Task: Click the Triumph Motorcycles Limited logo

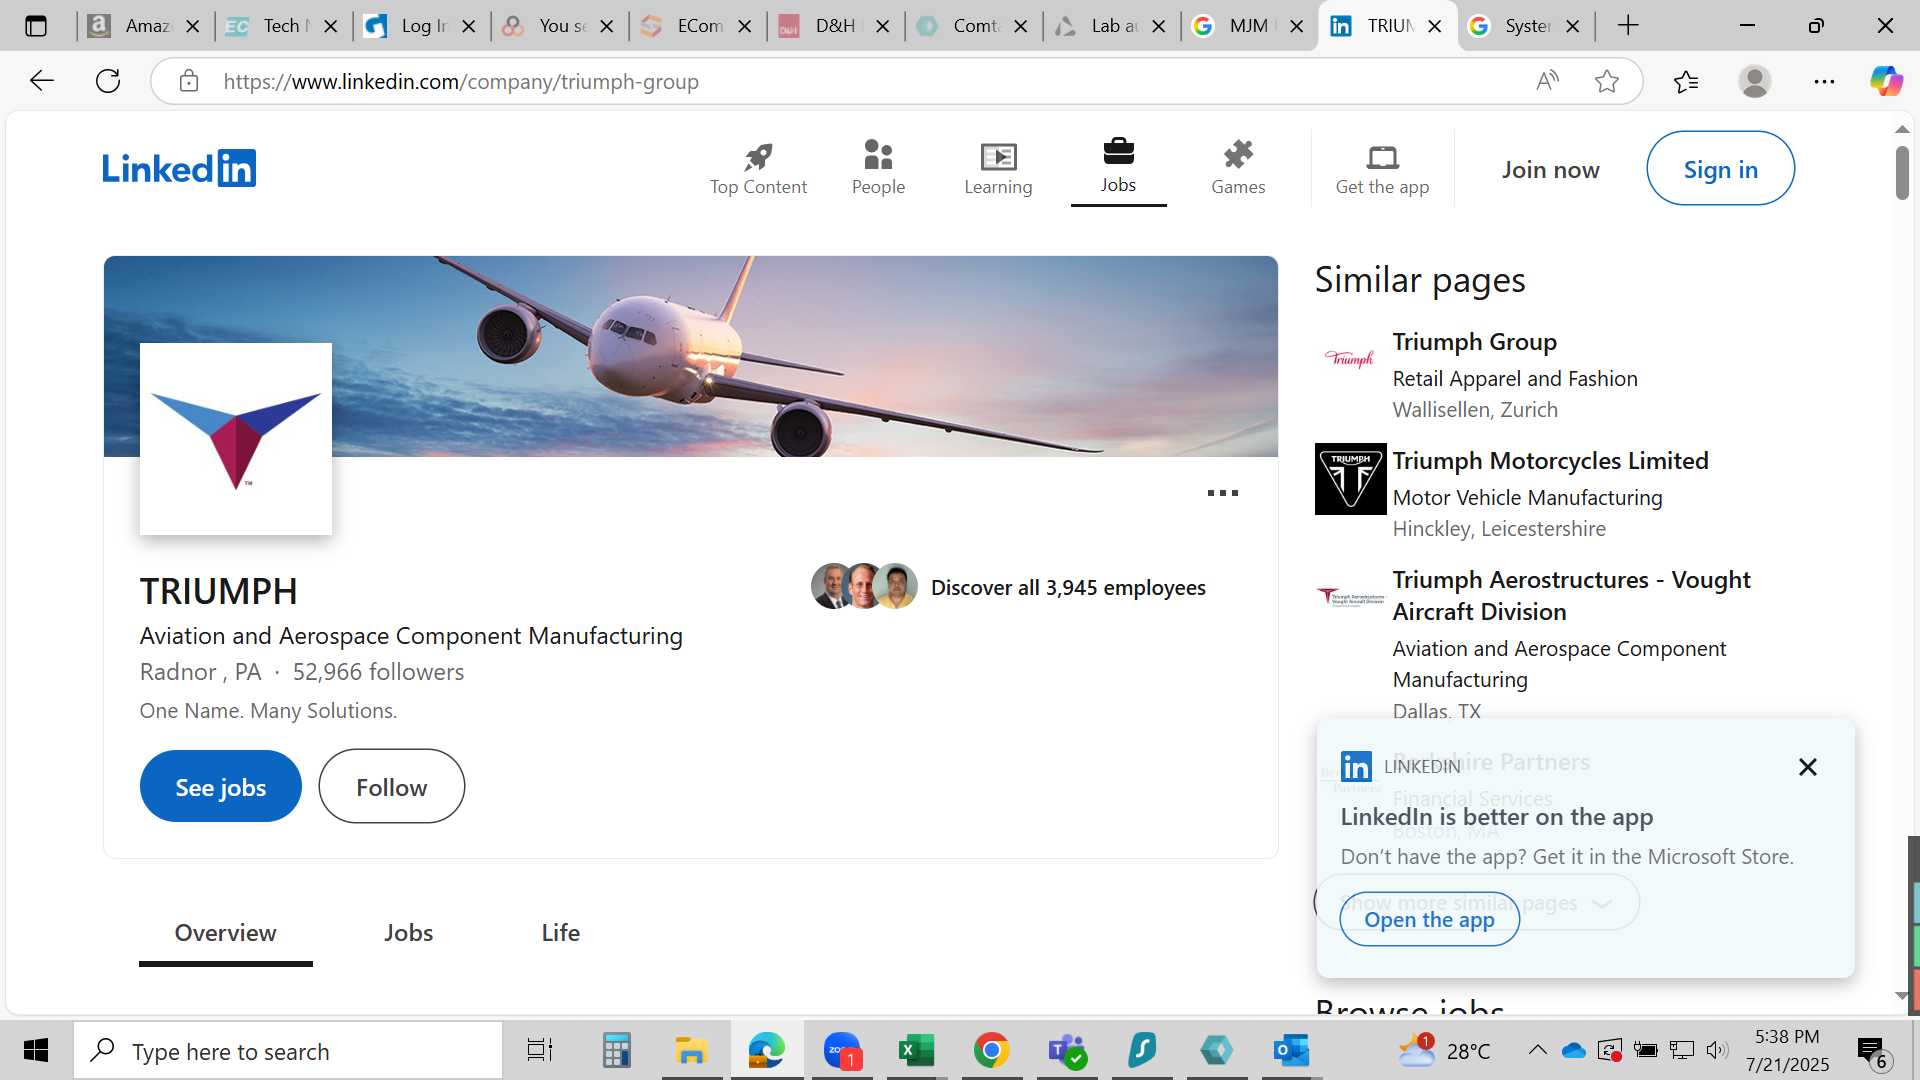Action: (1350, 479)
